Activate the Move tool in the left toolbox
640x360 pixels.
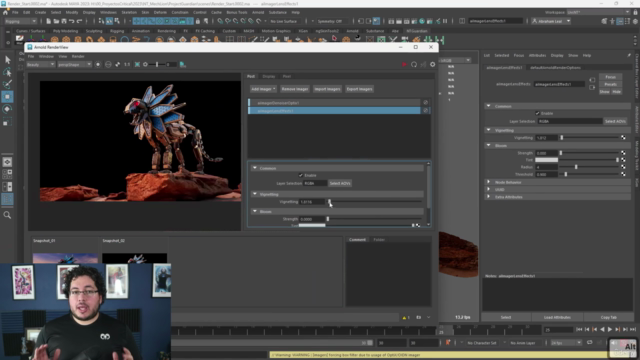coord(7,97)
